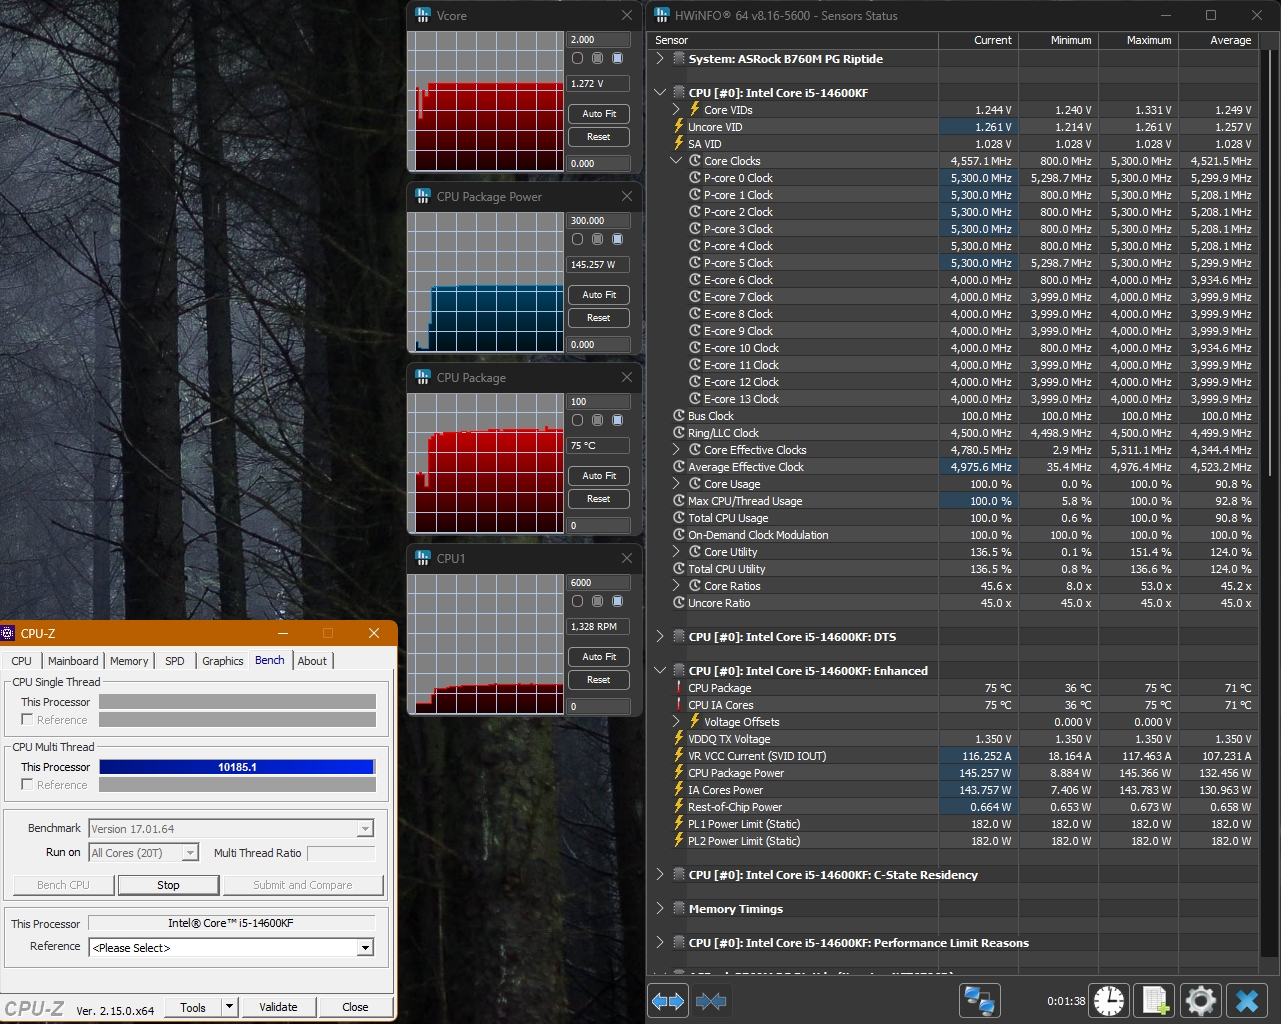Open the remote monitoring two-computers icon in HWiNFO
The height and width of the screenshot is (1024, 1281).
click(979, 1000)
